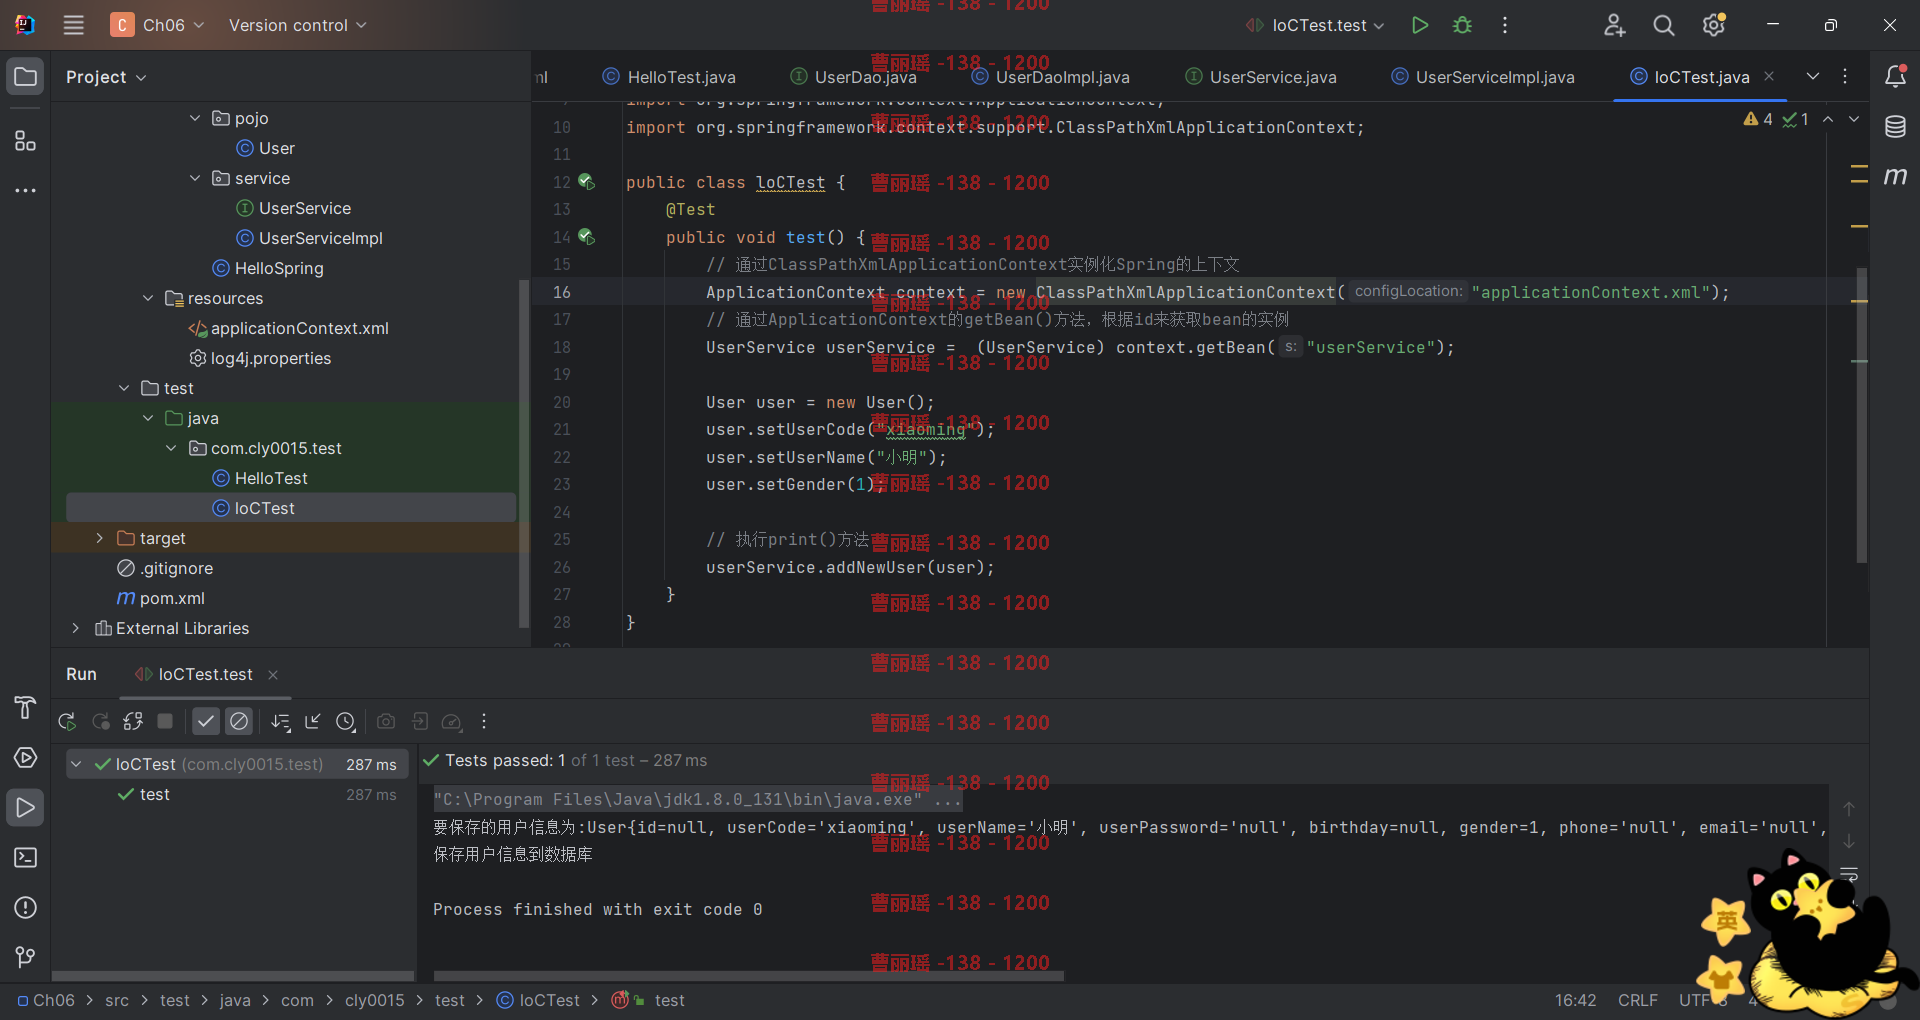The width and height of the screenshot is (1920, 1020).
Task: Toggle auto-test rerun icon
Action: tap(133, 721)
